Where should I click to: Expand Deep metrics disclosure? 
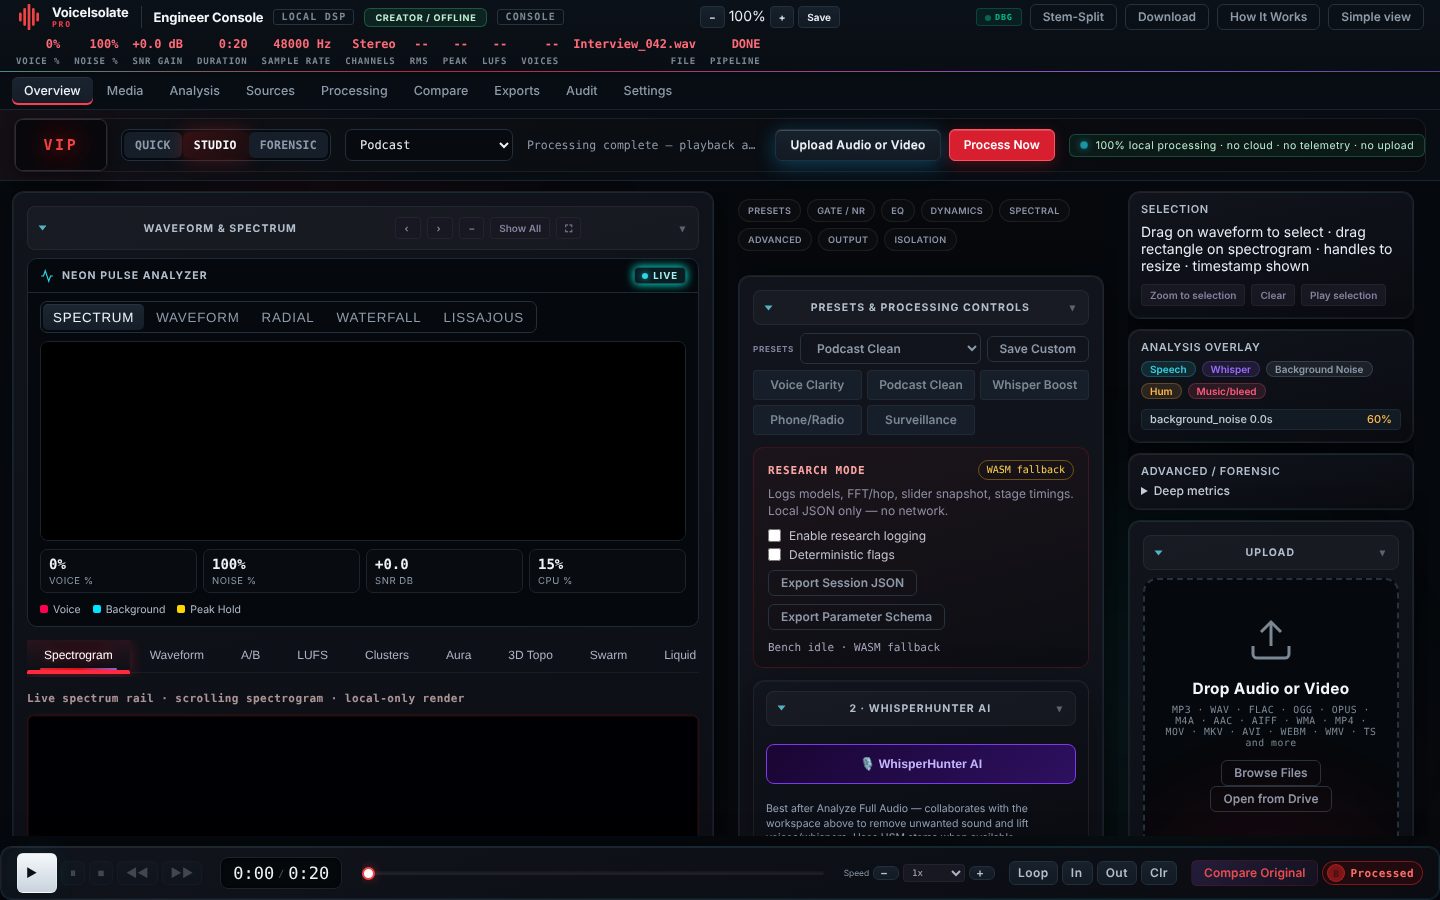(x=1186, y=491)
